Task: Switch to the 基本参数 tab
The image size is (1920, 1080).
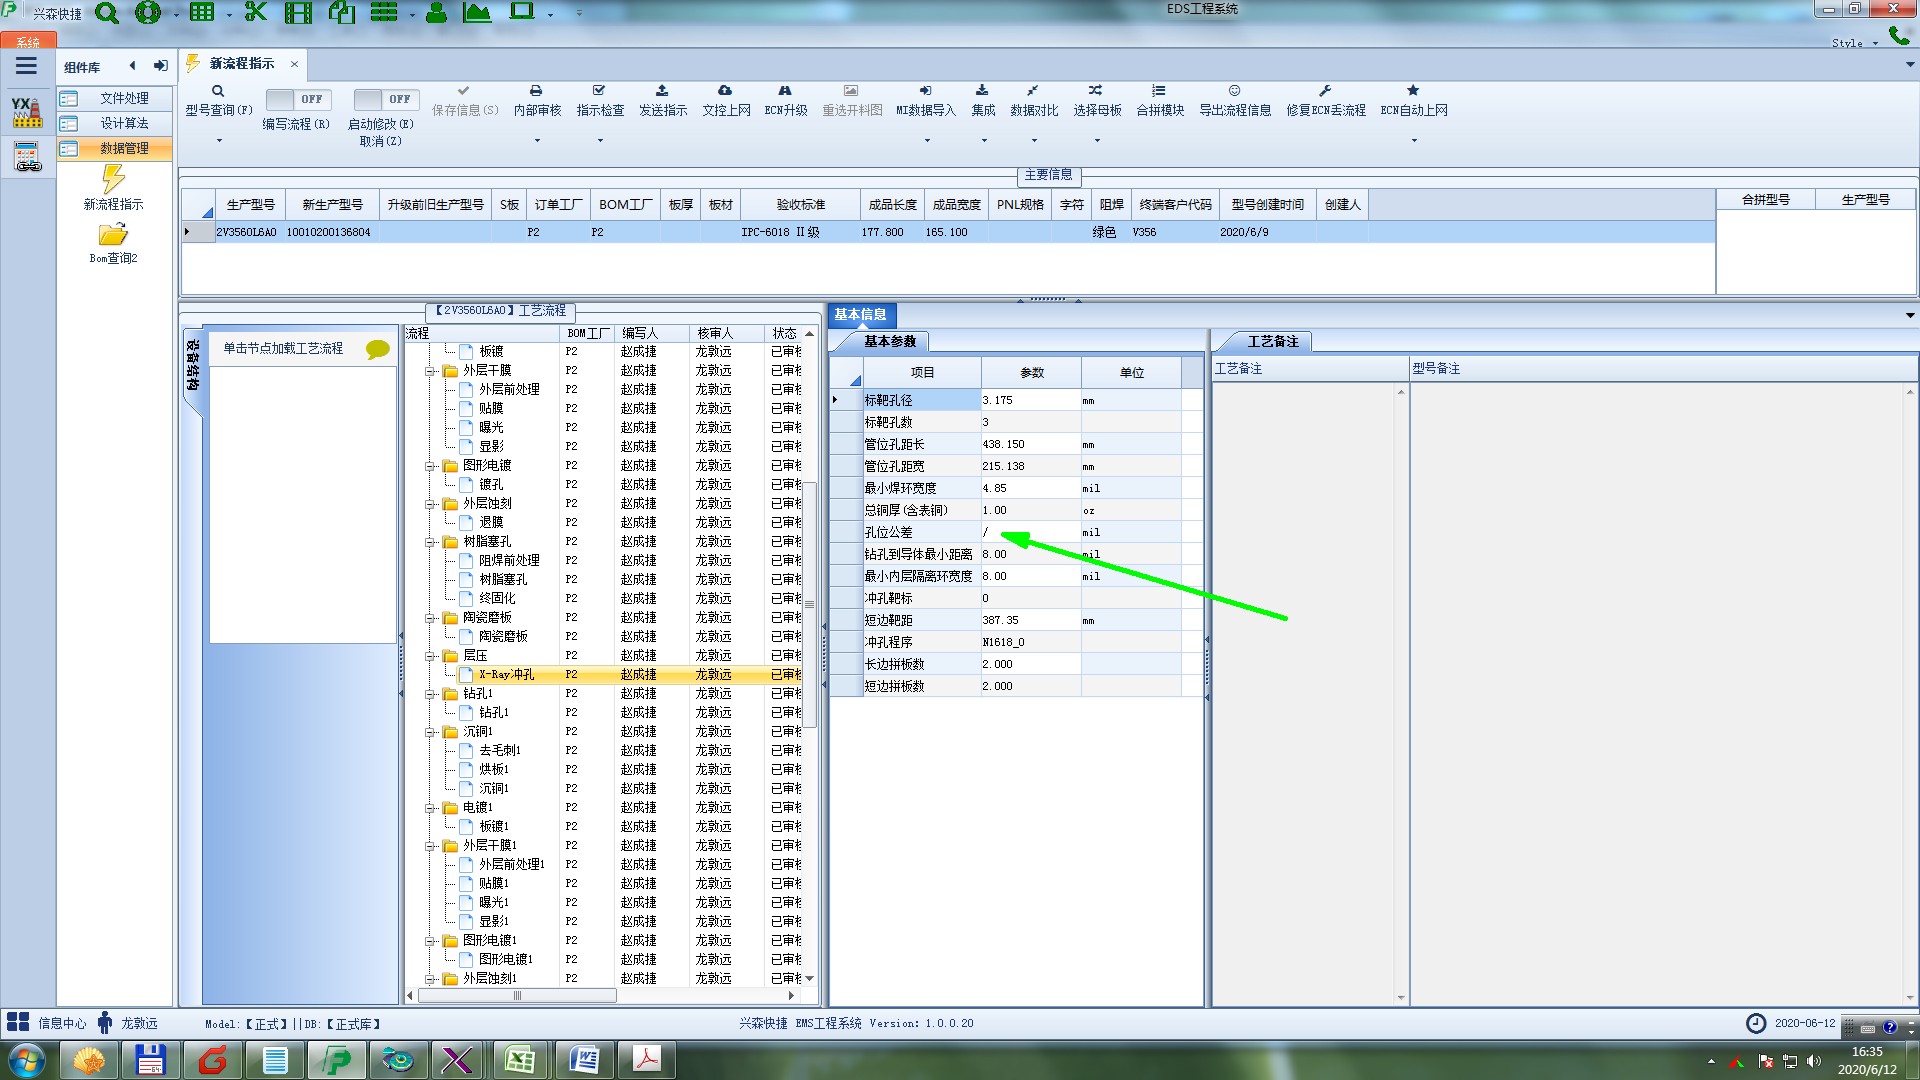Action: click(889, 341)
